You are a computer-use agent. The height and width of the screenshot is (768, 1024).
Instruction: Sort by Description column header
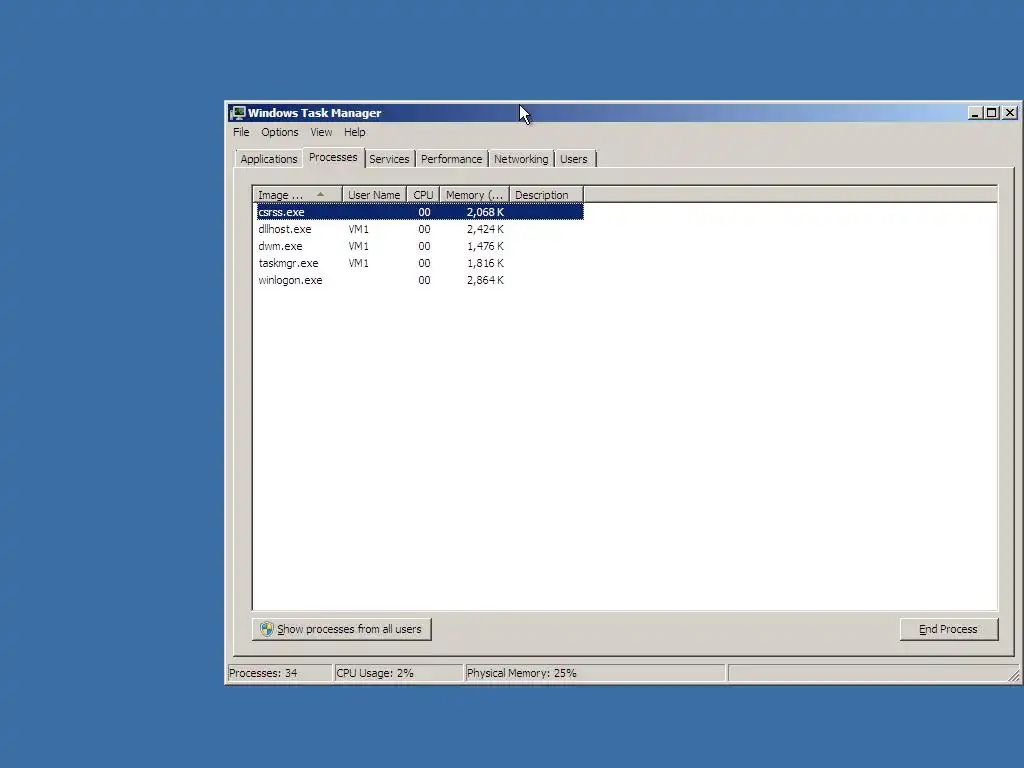[546, 195]
